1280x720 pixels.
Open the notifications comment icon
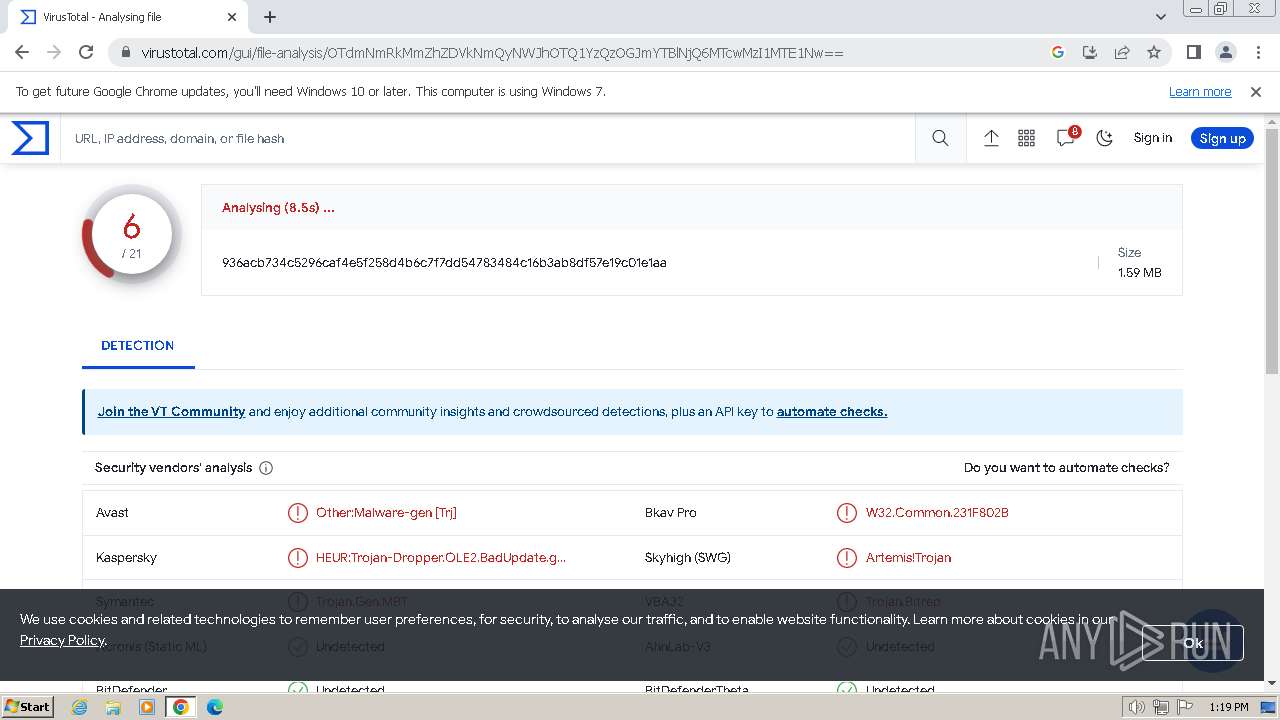click(1066, 139)
